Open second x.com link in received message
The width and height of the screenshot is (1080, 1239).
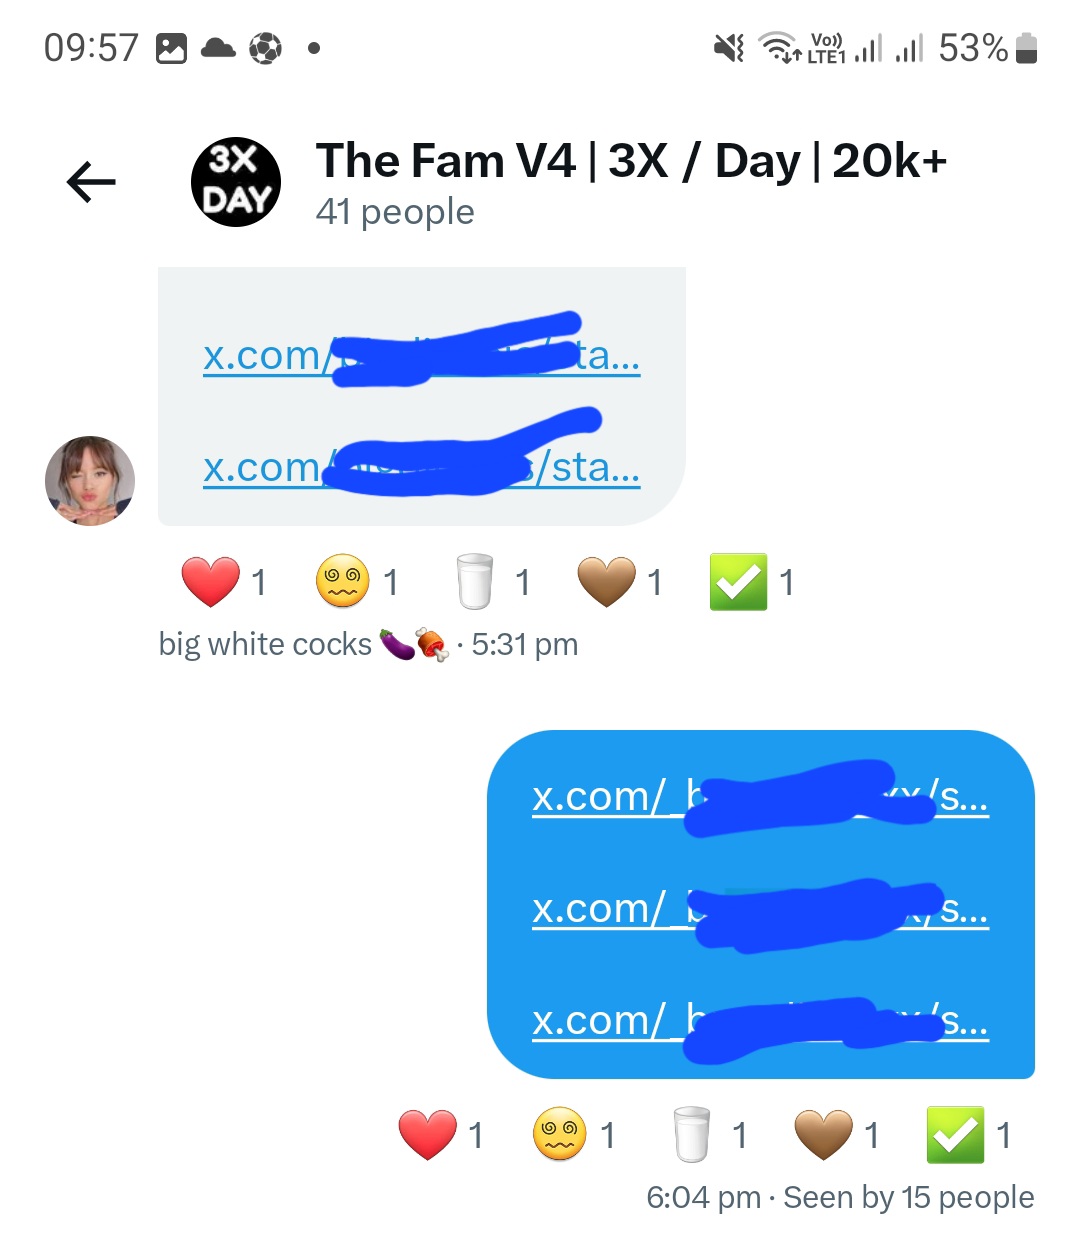tap(421, 467)
